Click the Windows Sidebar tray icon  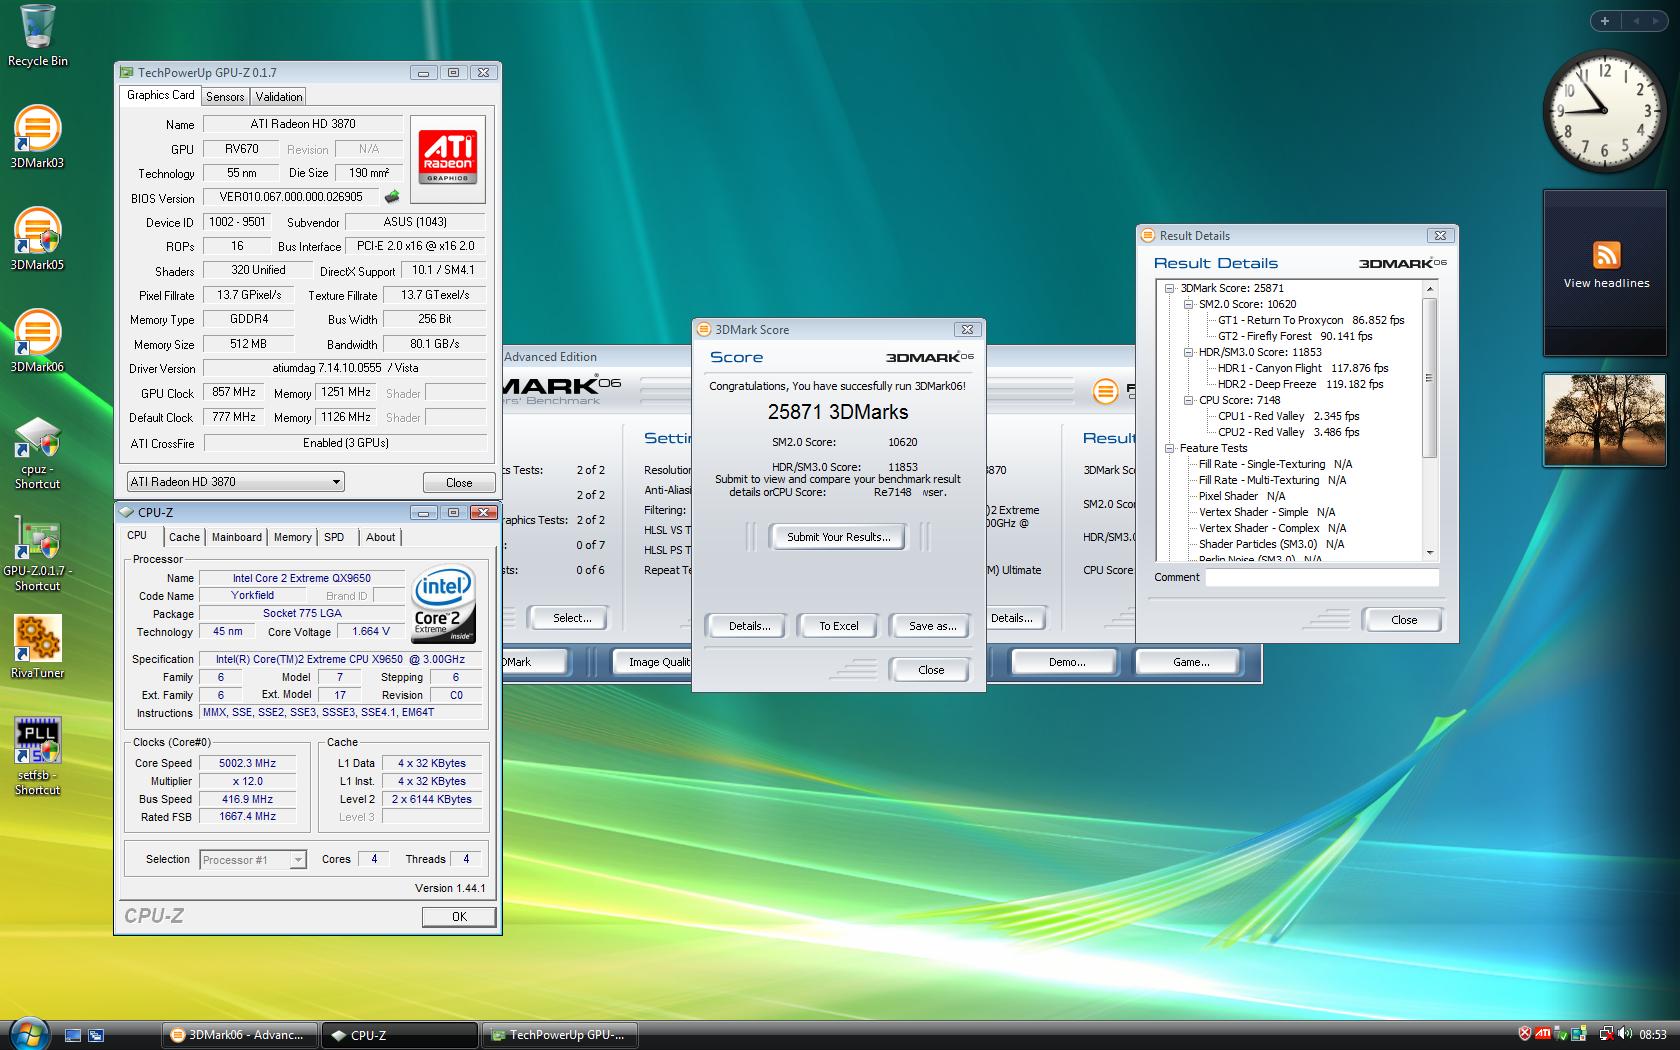(x=1579, y=1034)
